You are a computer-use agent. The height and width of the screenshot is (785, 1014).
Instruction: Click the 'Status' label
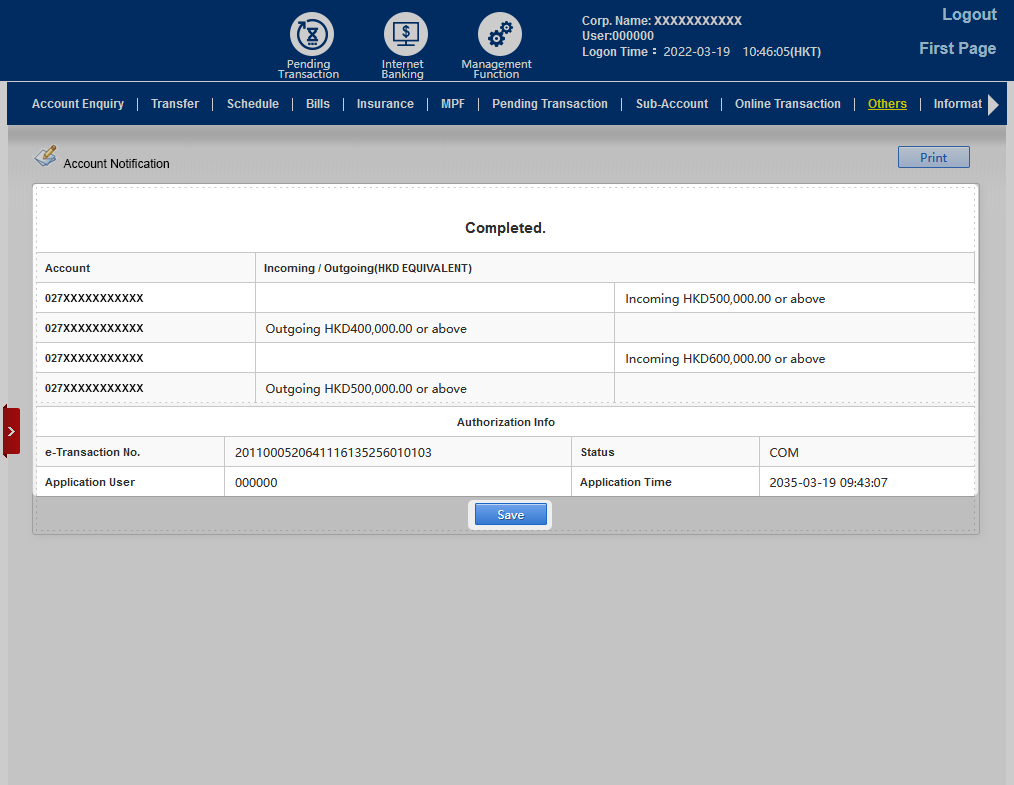(598, 452)
